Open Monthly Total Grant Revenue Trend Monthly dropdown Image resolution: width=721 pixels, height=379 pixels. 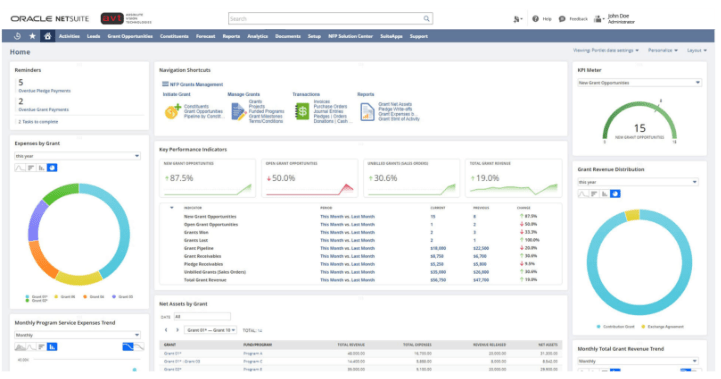coord(638,361)
